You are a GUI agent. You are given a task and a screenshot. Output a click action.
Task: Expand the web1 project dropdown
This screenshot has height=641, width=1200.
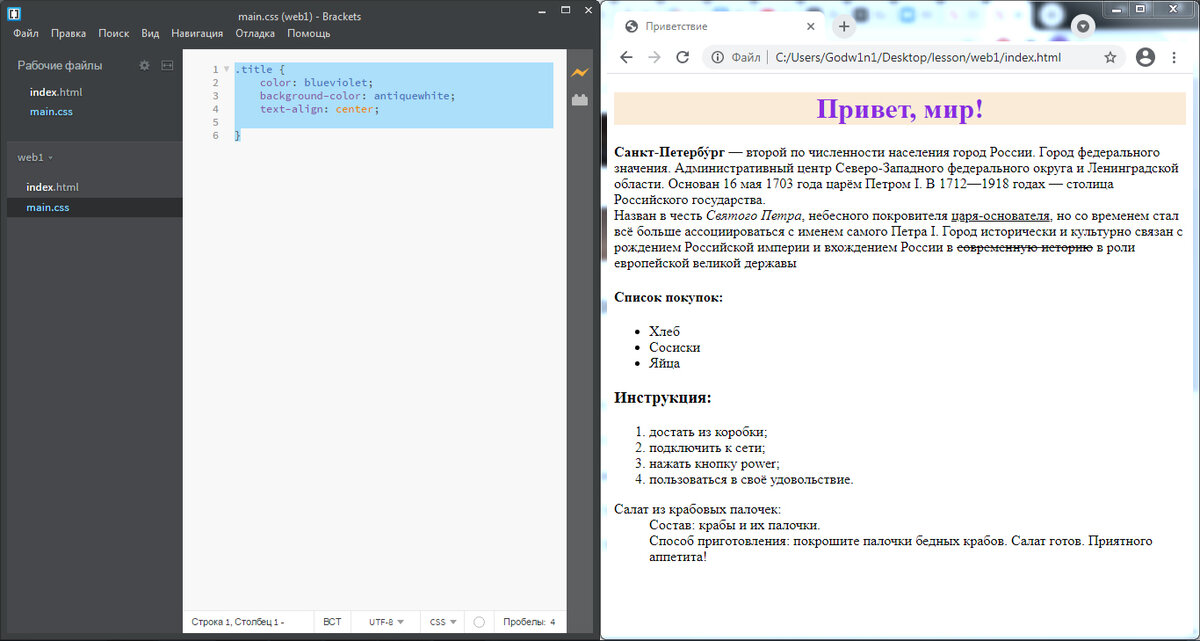click(35, 157)
